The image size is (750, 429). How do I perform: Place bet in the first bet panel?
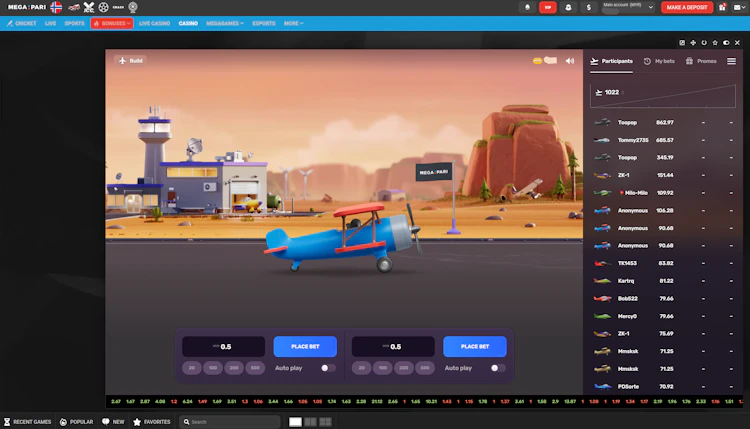point(305,346)
